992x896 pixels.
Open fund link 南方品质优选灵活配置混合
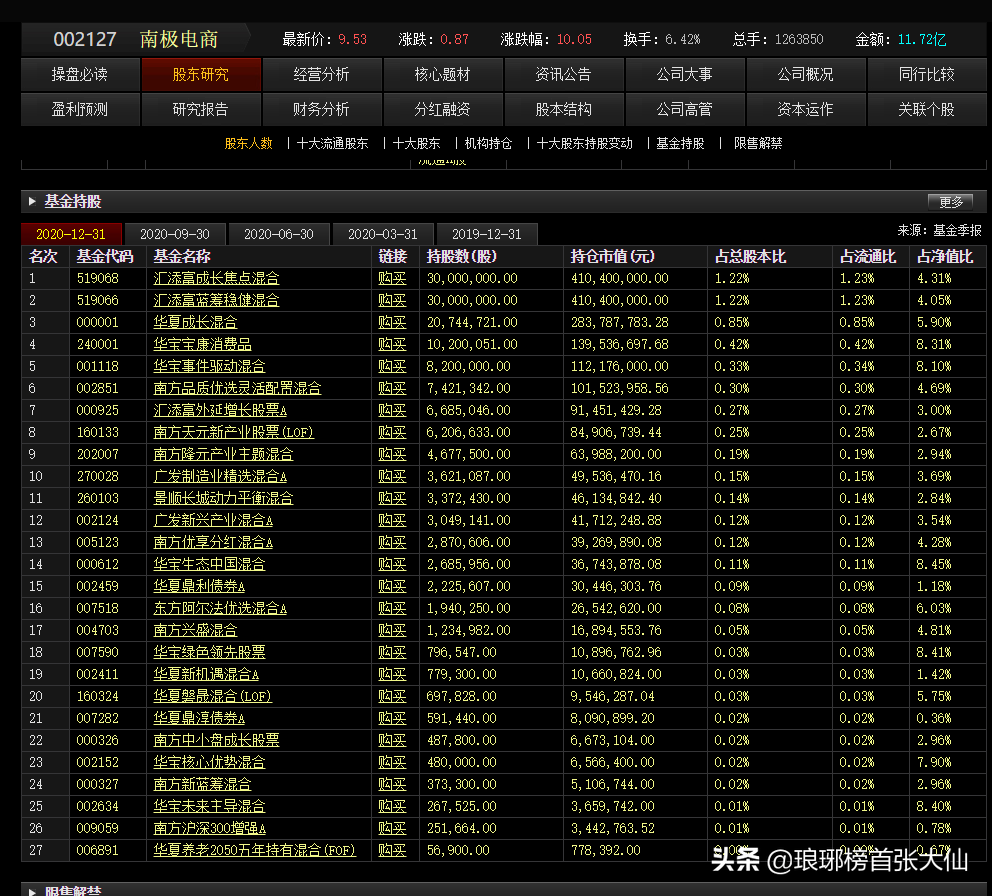pos(237,389)
